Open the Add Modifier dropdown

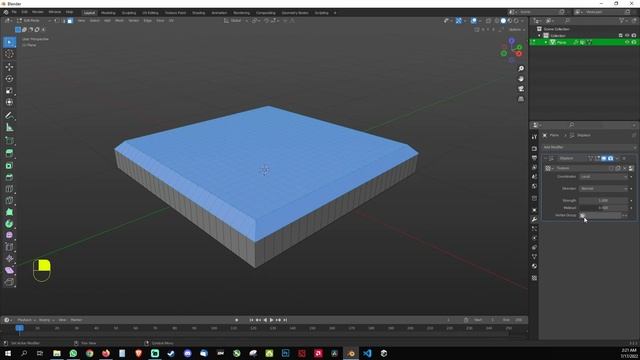(x=589, y=147)
